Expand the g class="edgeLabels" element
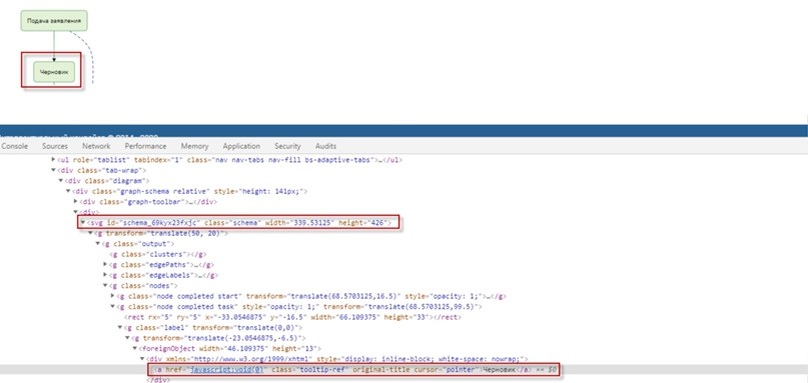808x383 pixels. point(105,275)
